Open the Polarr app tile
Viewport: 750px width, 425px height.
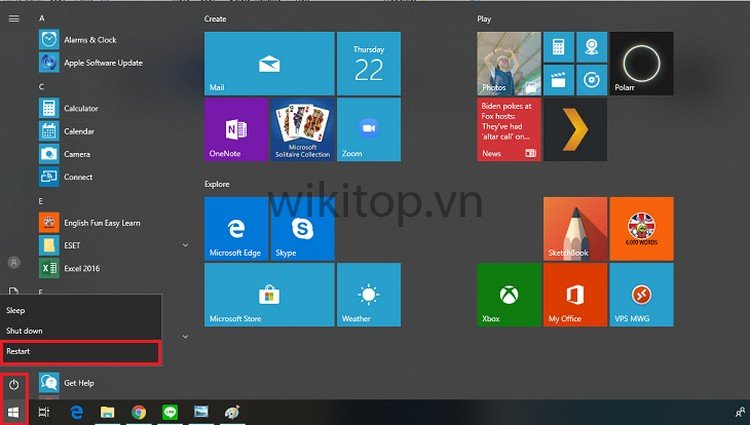click(641, 63)
